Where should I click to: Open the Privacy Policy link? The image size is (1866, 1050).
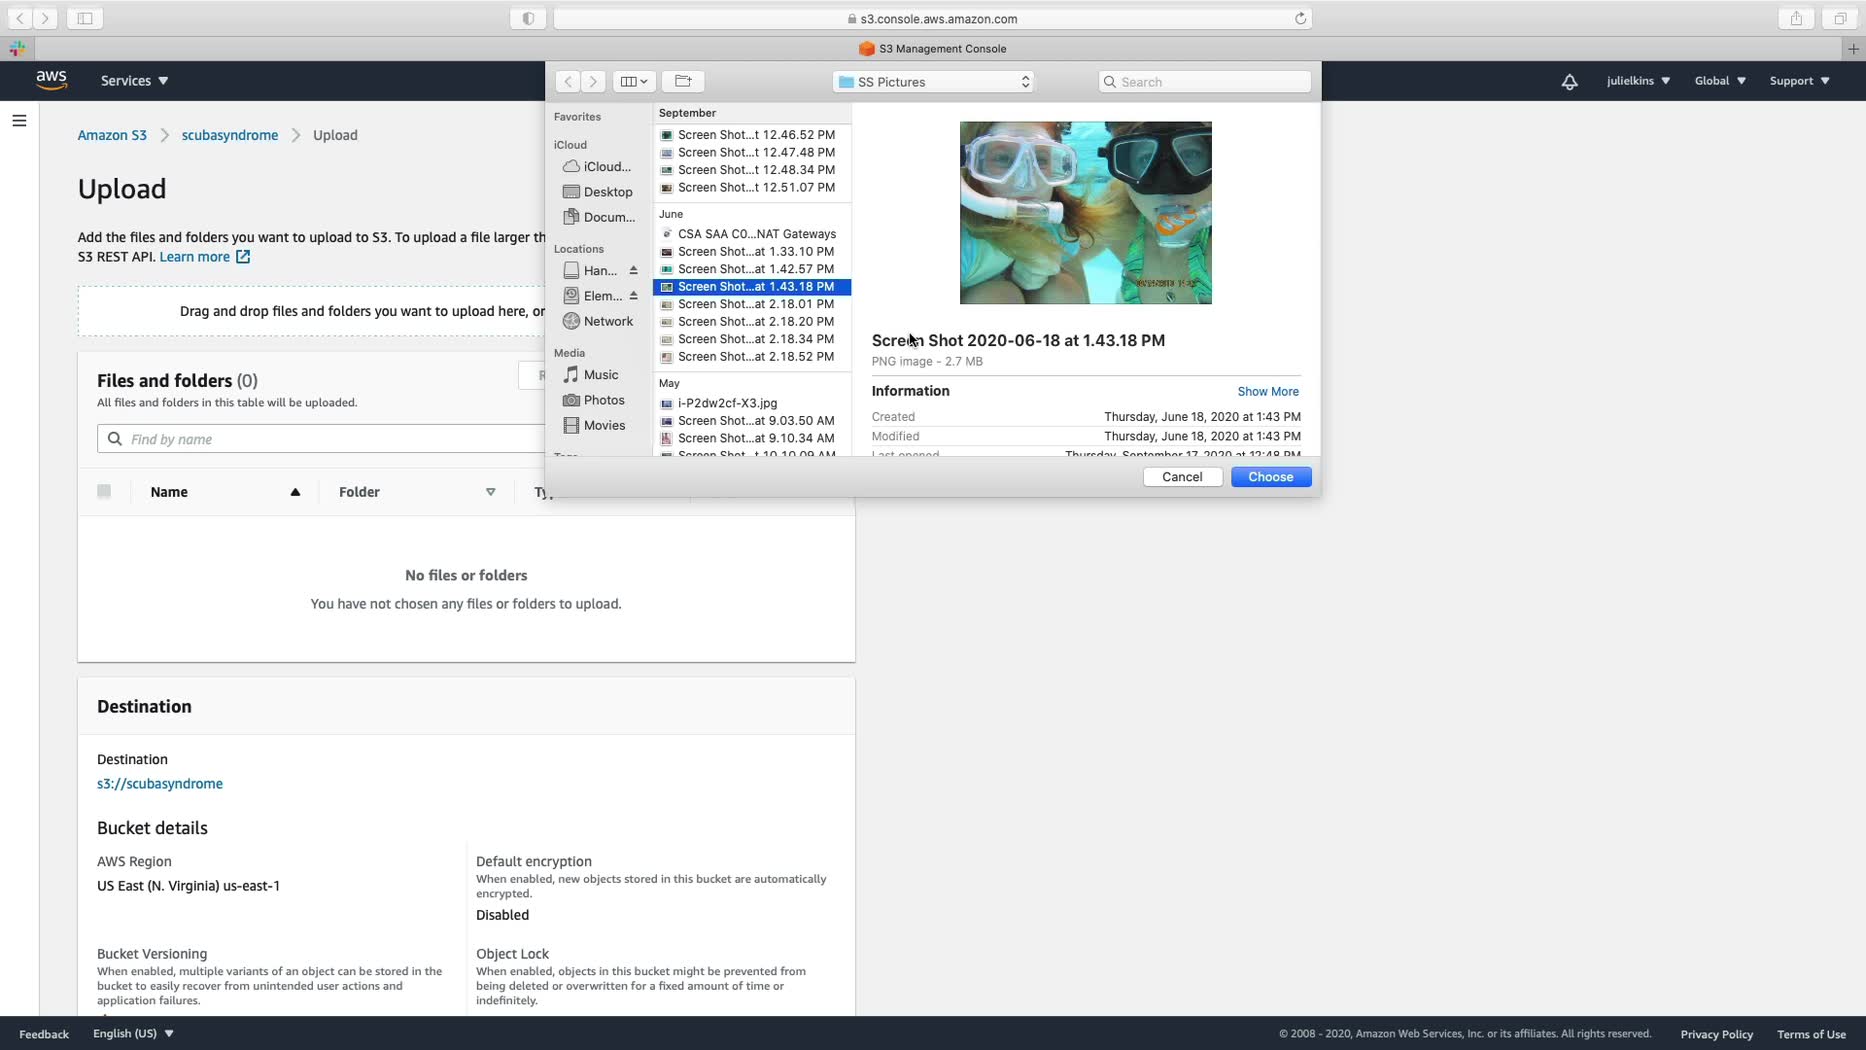1717,1034
